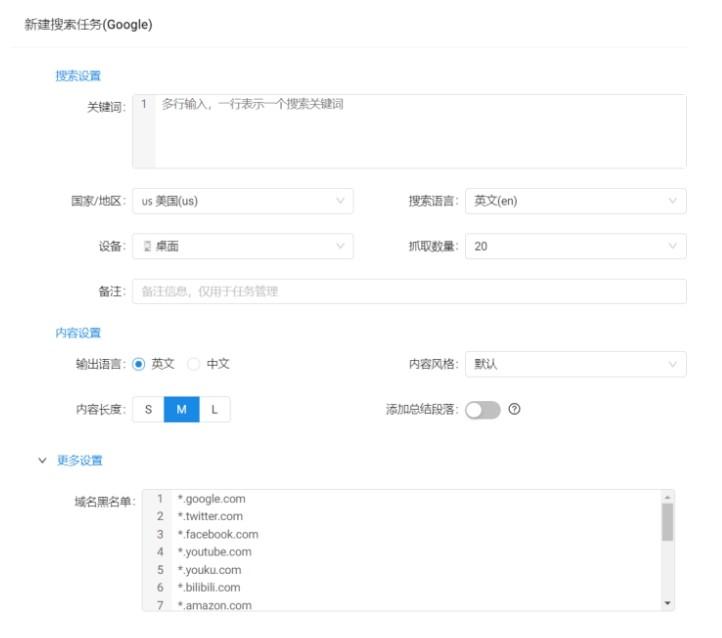This screenshot has width=722, height=638.
Task: Open the 内容风格 dropdown
Action: [x=576, y=364]
